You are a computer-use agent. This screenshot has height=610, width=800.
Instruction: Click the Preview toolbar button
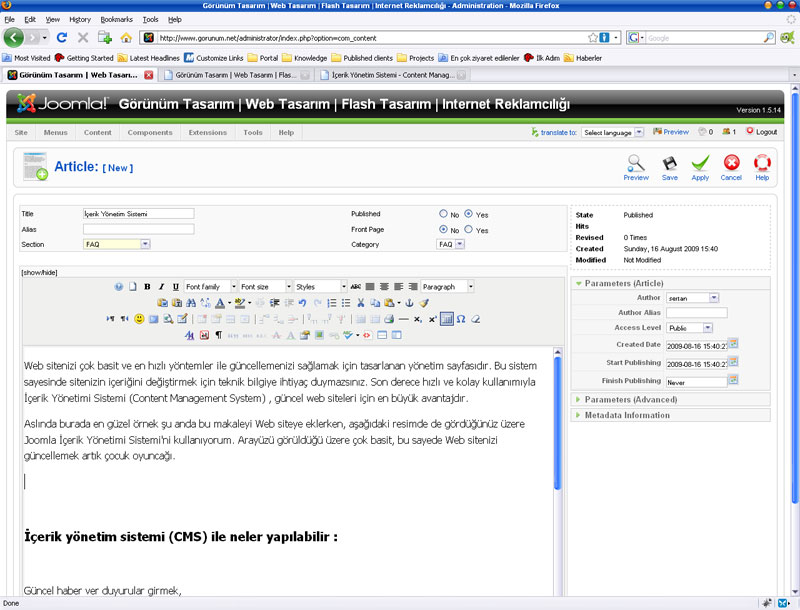pyautogui.click(x=636, y=168)
